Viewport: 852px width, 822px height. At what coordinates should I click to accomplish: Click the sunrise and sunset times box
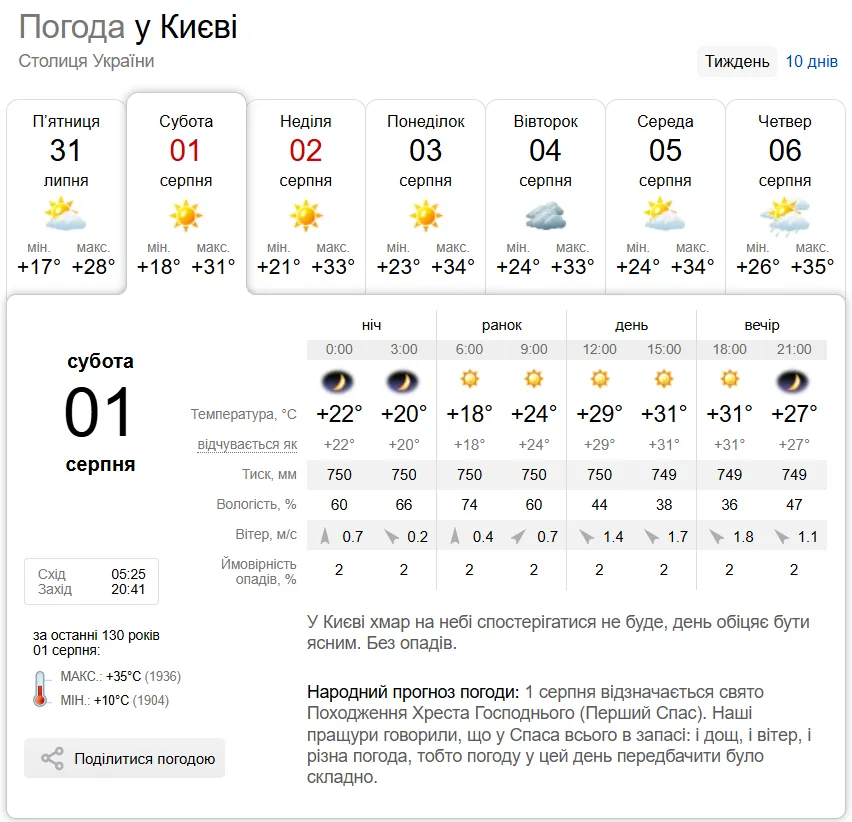(x=91, y=581)
